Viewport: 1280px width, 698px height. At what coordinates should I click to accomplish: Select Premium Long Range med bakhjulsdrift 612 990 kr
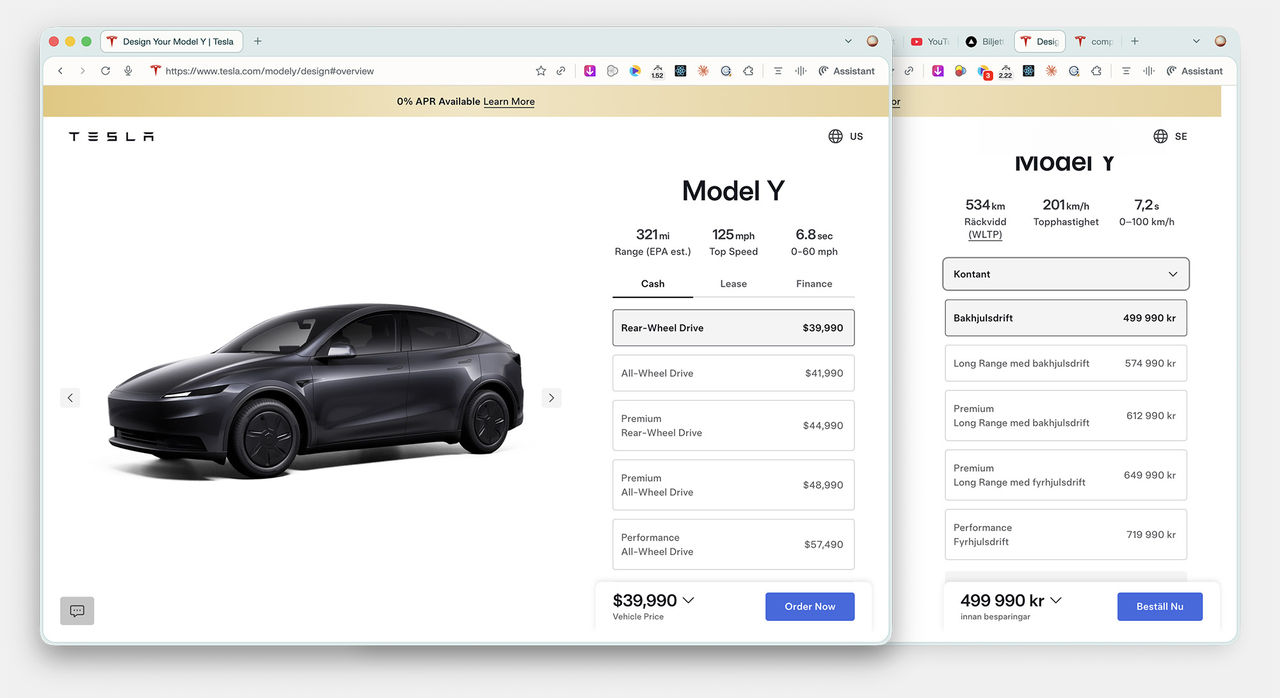1066,416
